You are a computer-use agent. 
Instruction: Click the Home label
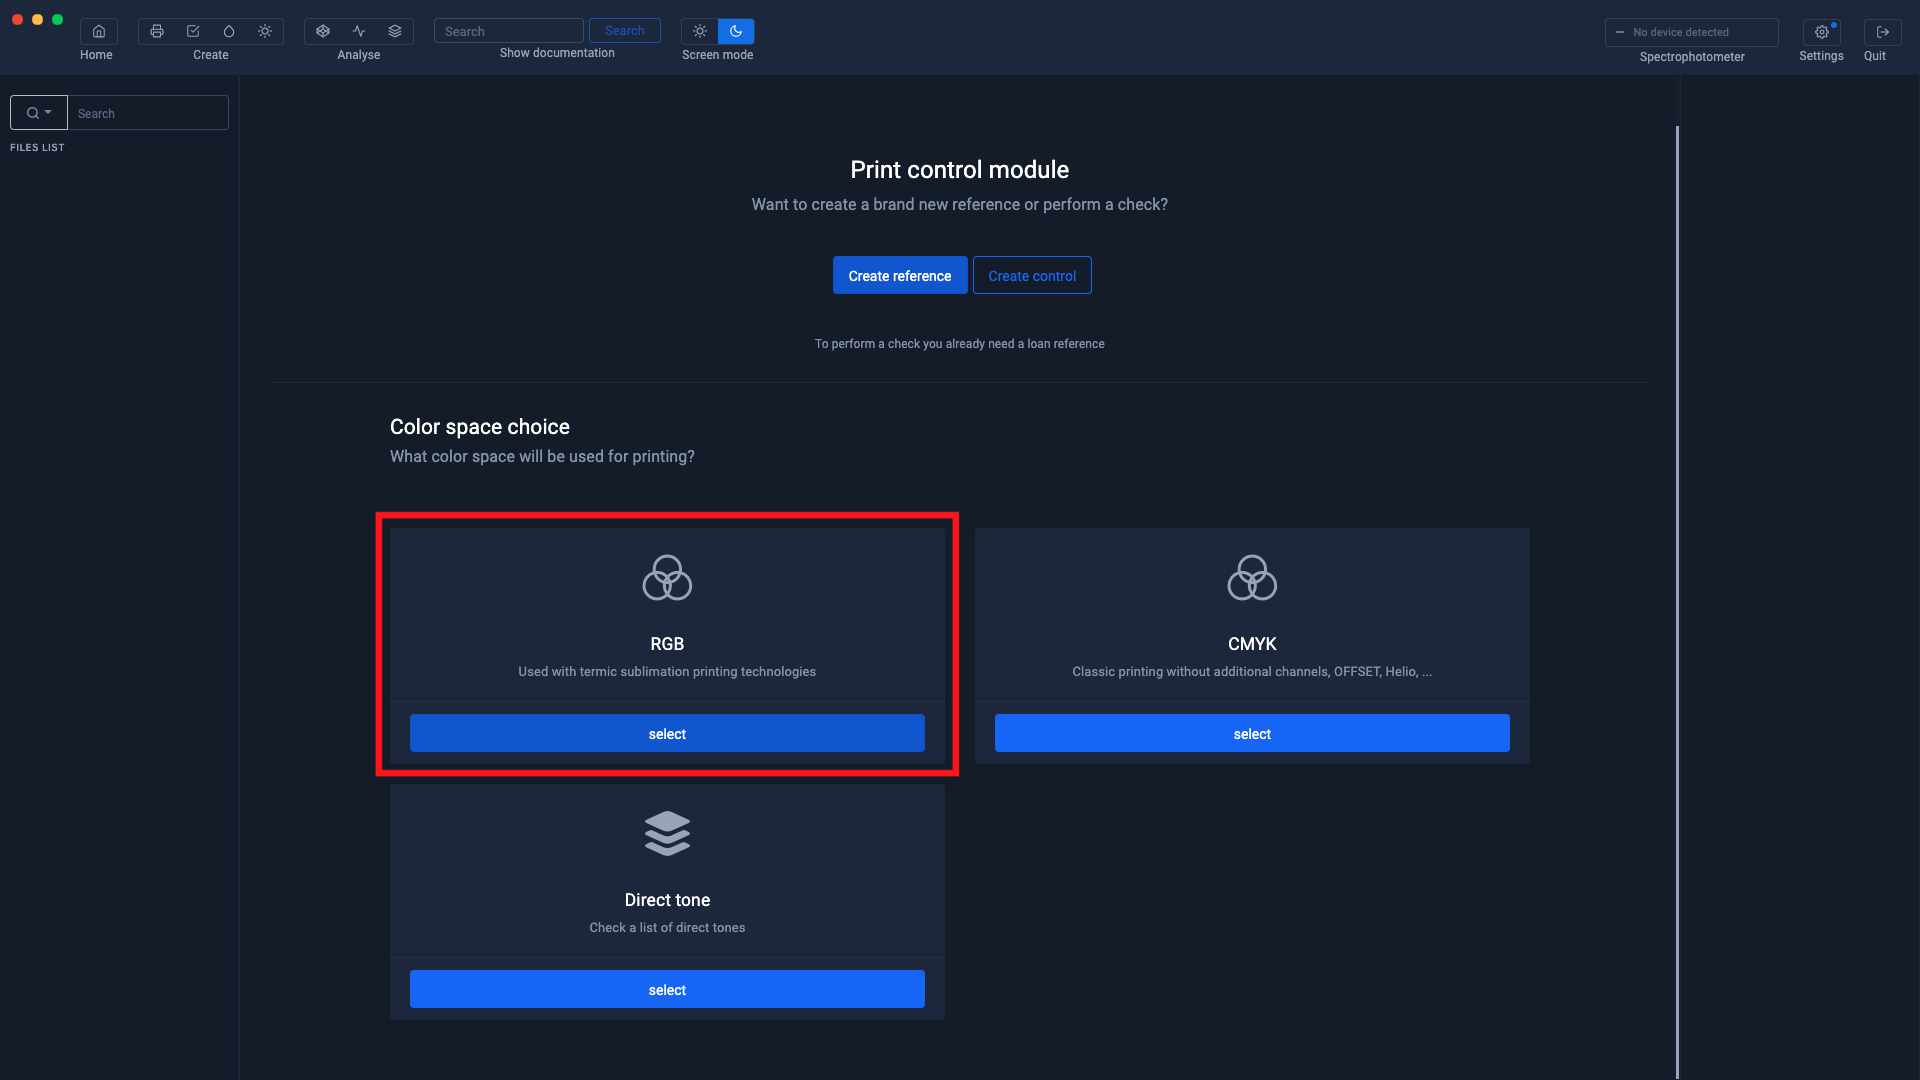(x=96, y=55)
